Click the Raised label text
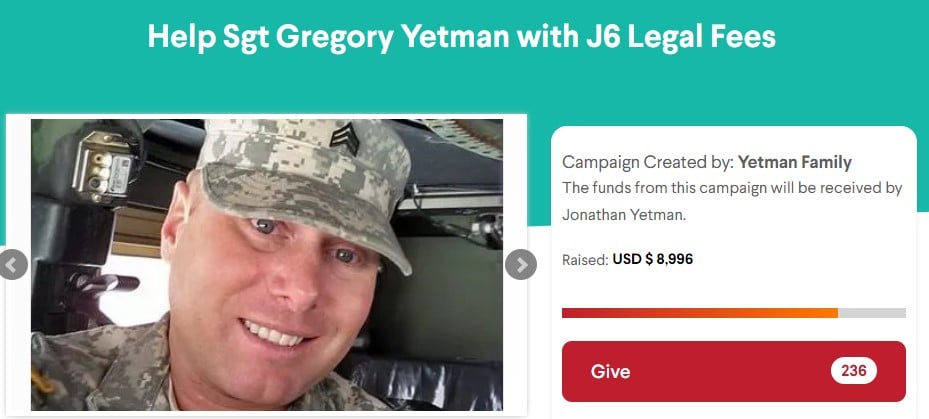This screenshot has height=419, width=929. pos(585,260)
